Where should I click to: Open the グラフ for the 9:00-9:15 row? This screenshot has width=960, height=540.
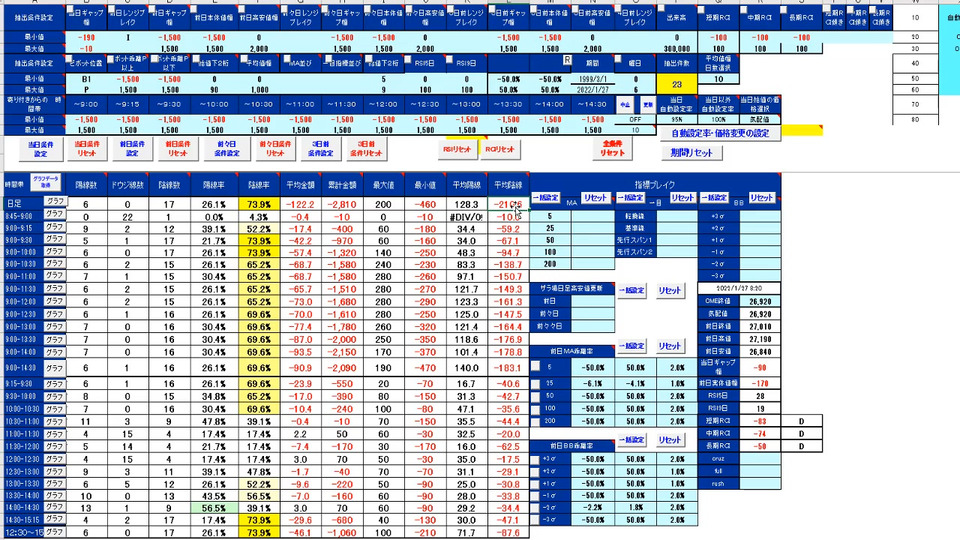(x=54, y=227)
